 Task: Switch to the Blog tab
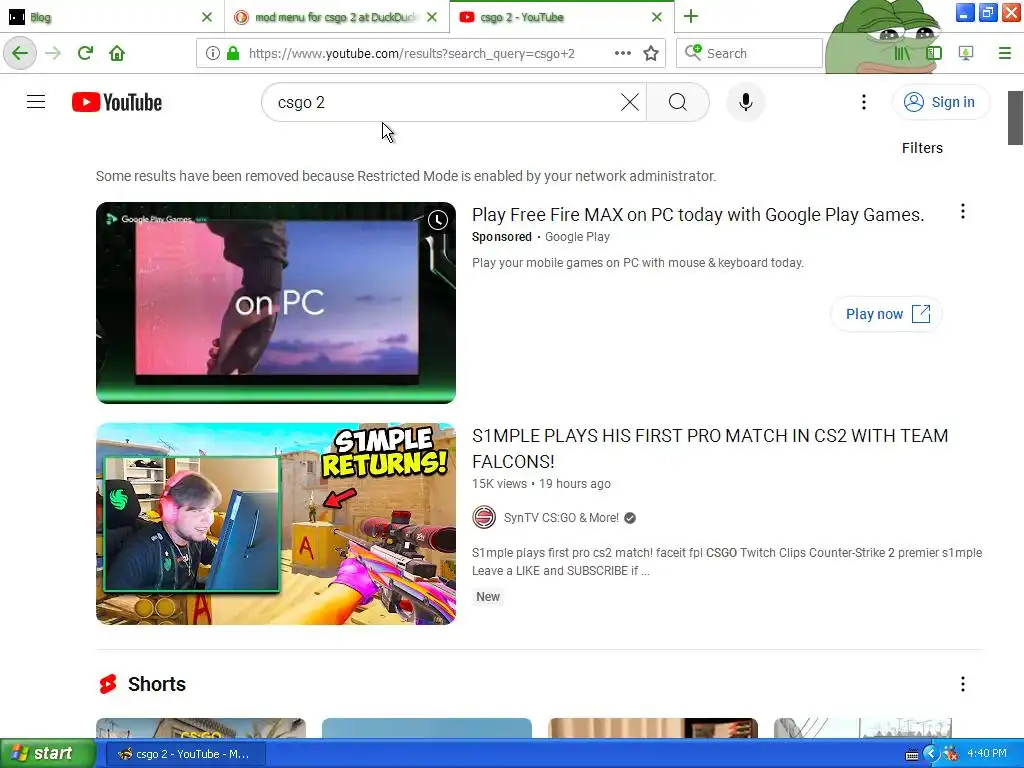tap(112, 17)
